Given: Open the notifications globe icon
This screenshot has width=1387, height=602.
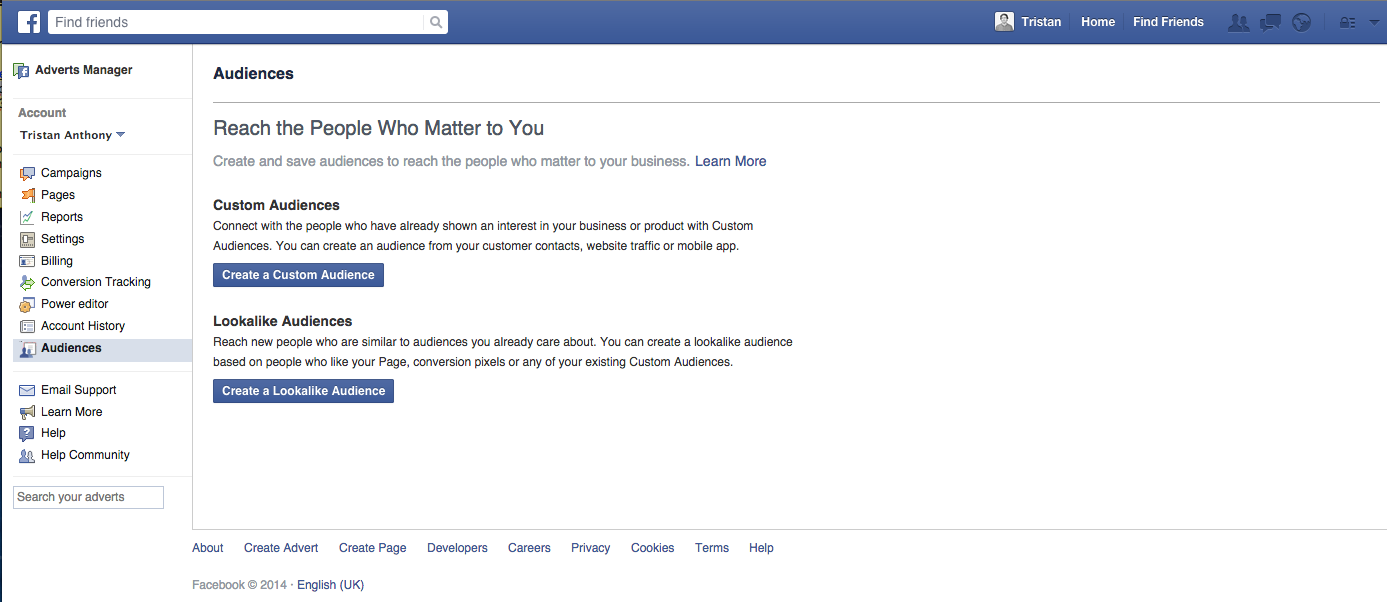Looking at the screenshot, I should [x=1301, y=22].
